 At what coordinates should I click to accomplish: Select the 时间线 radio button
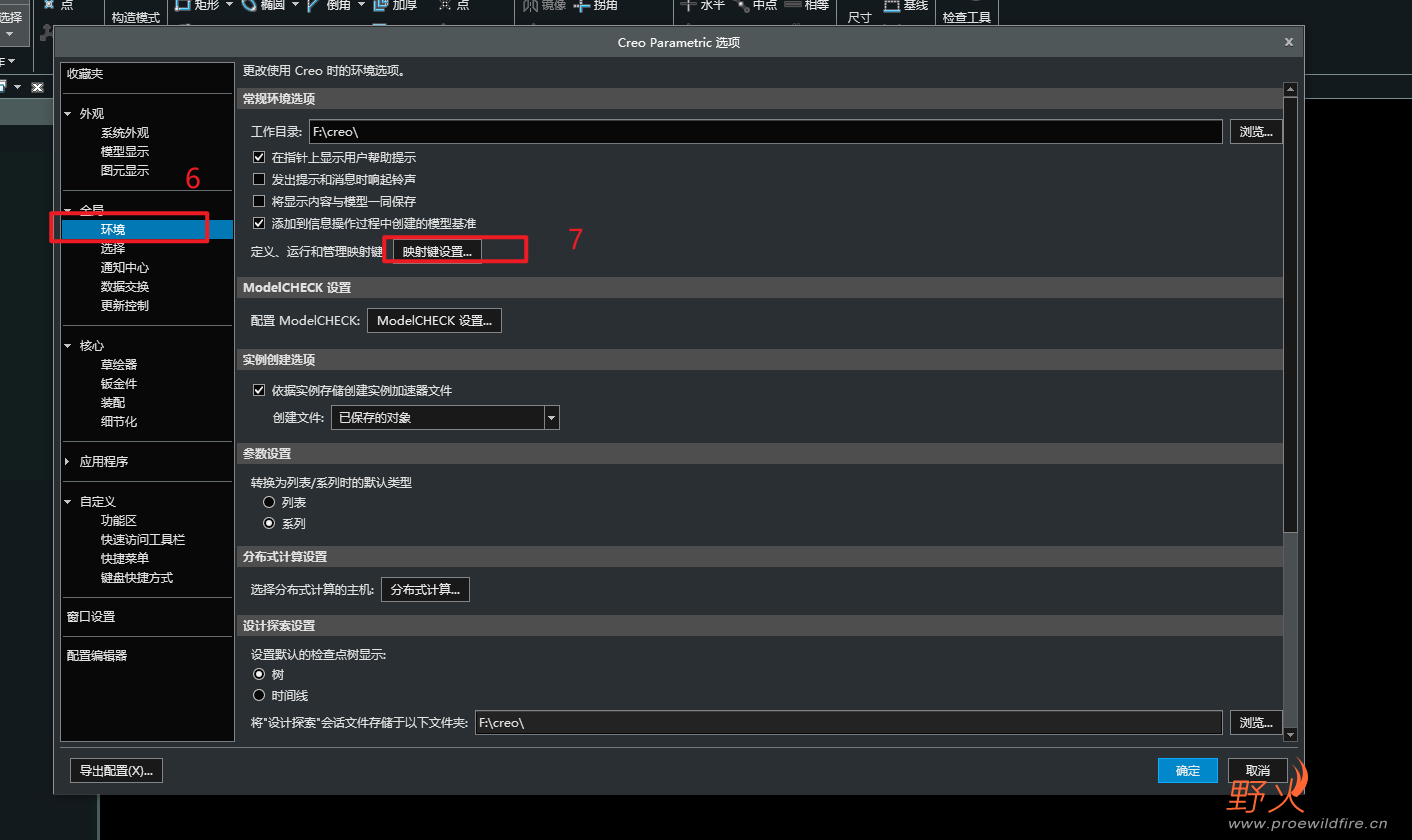(x=259, y=695)
